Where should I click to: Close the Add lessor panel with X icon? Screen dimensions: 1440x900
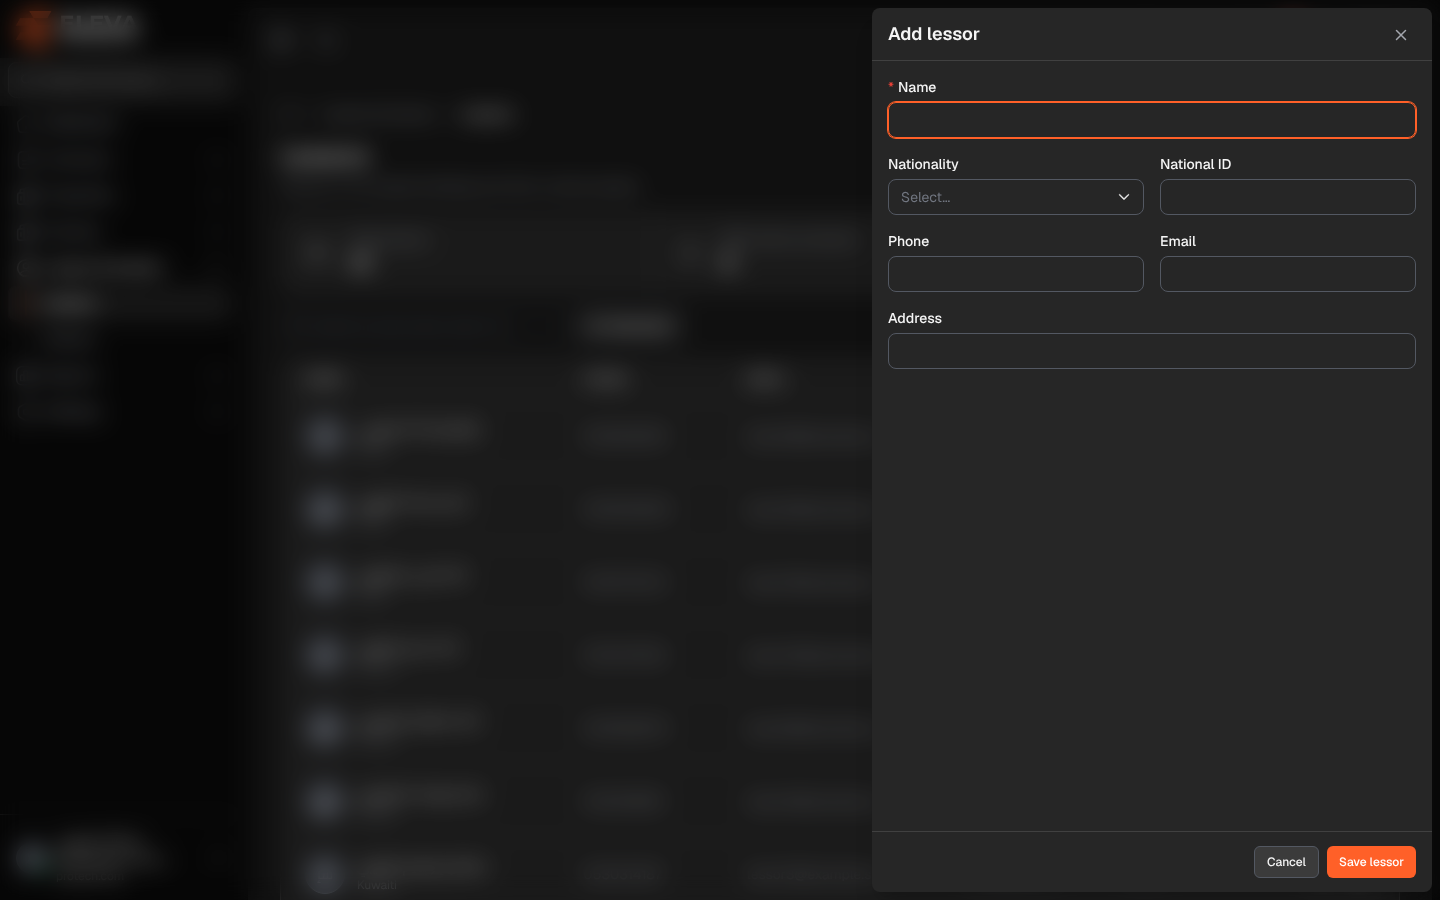tap(1401, 35)
